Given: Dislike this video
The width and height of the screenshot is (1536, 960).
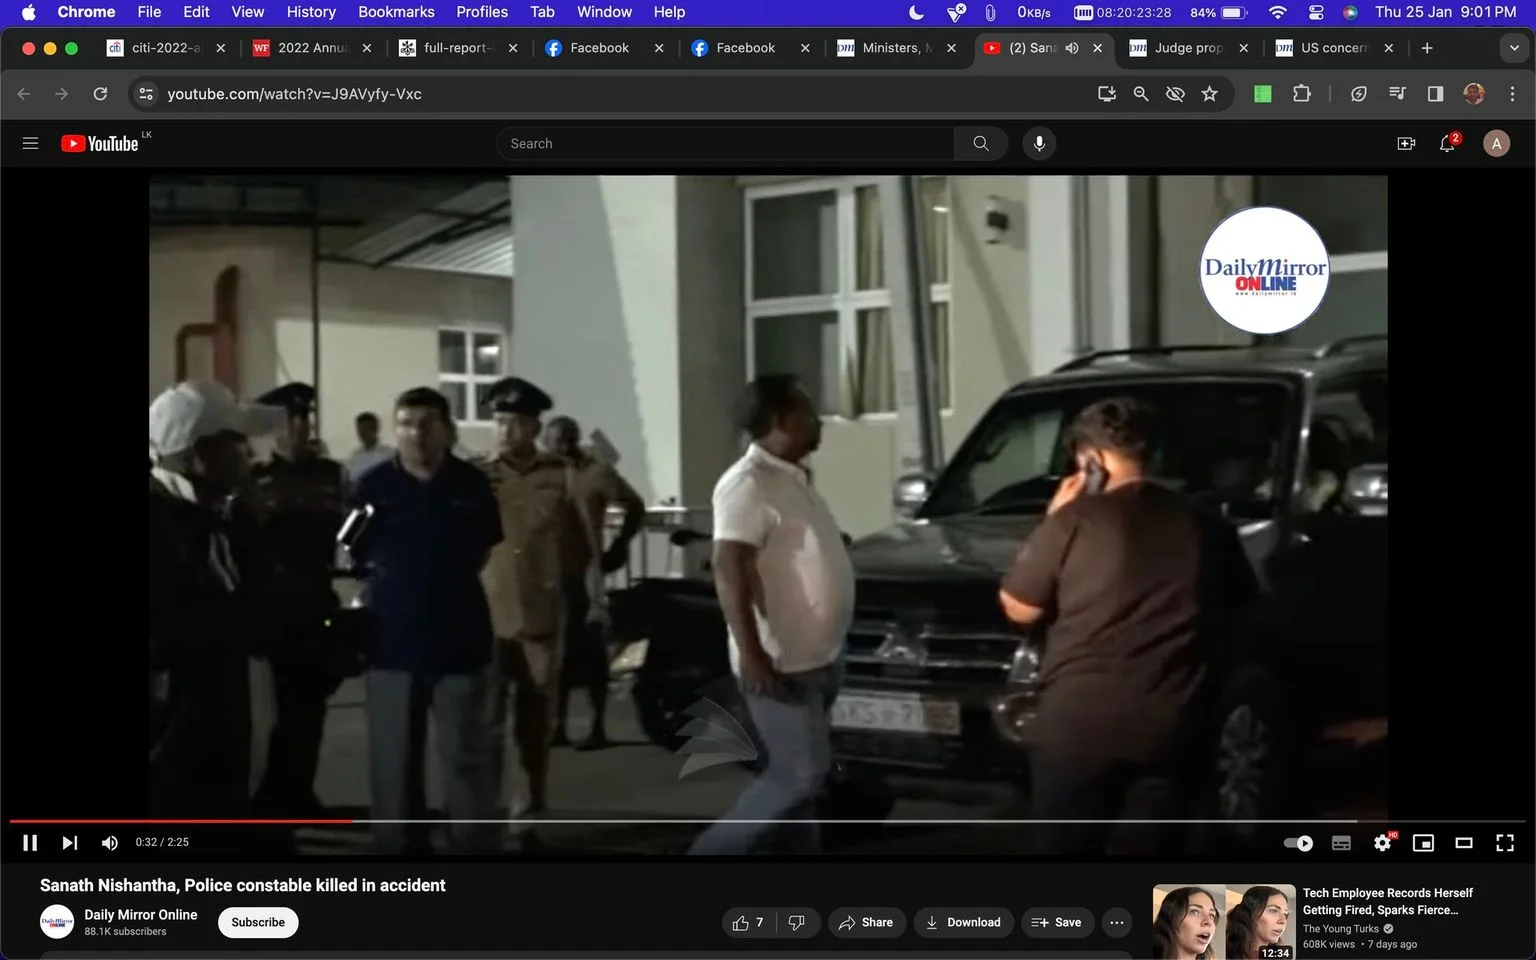Looking at the screenshot, I should point(797,922).
